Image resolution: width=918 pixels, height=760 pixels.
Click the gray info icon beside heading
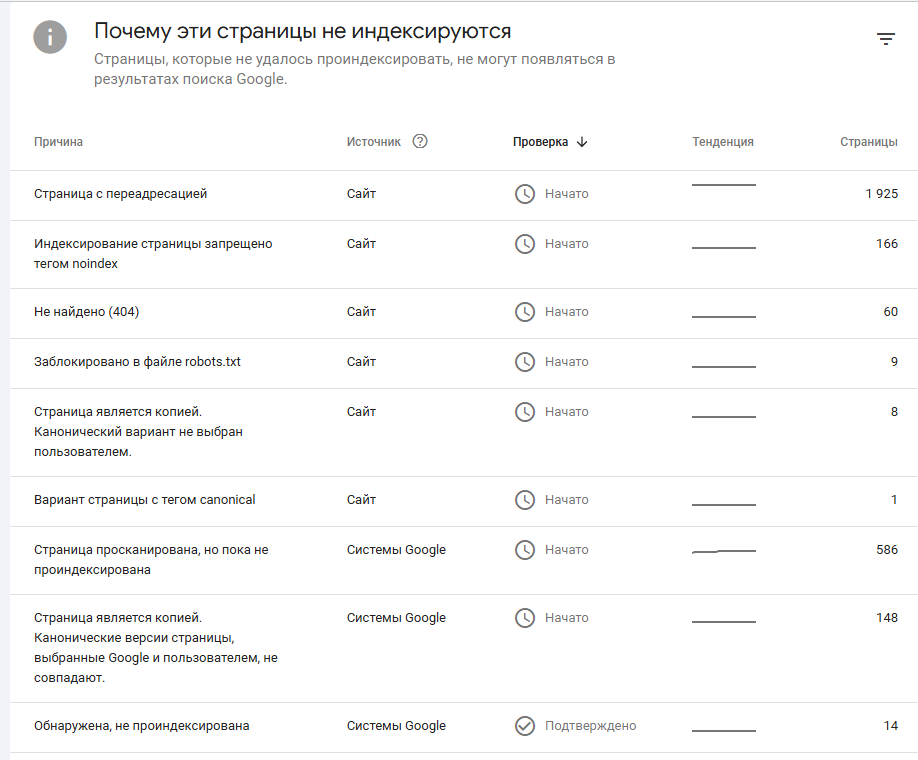point(50,37)
